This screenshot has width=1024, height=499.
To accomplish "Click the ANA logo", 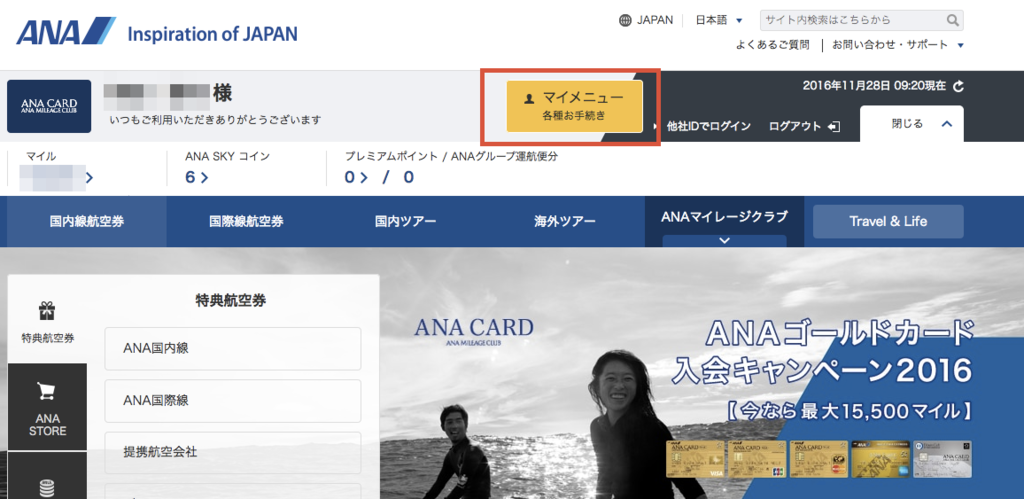I will pos(66,31).
